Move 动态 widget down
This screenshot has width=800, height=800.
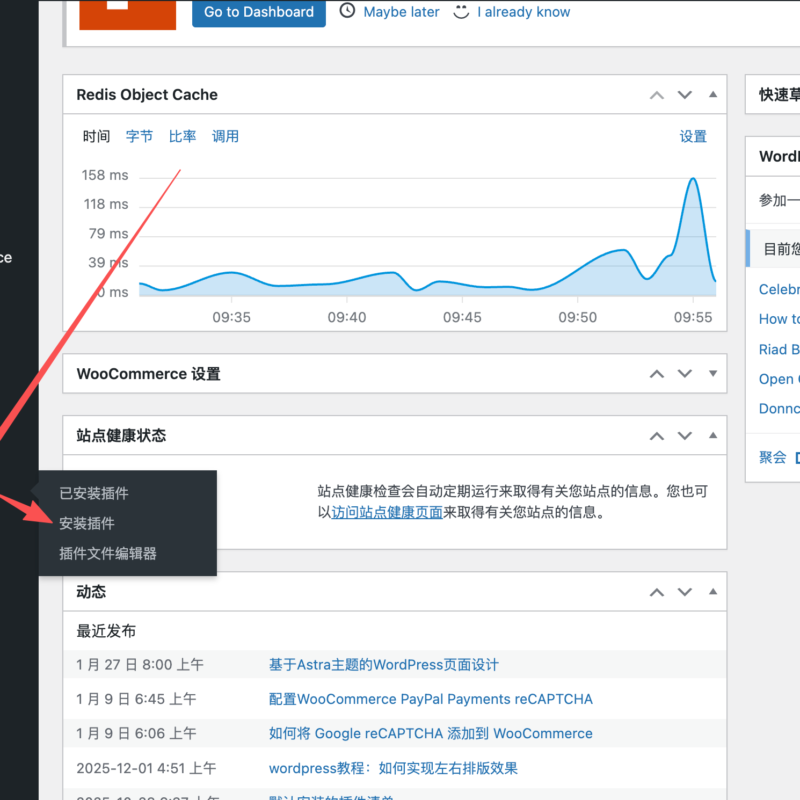pyautogui.click(x=685, y=592)
